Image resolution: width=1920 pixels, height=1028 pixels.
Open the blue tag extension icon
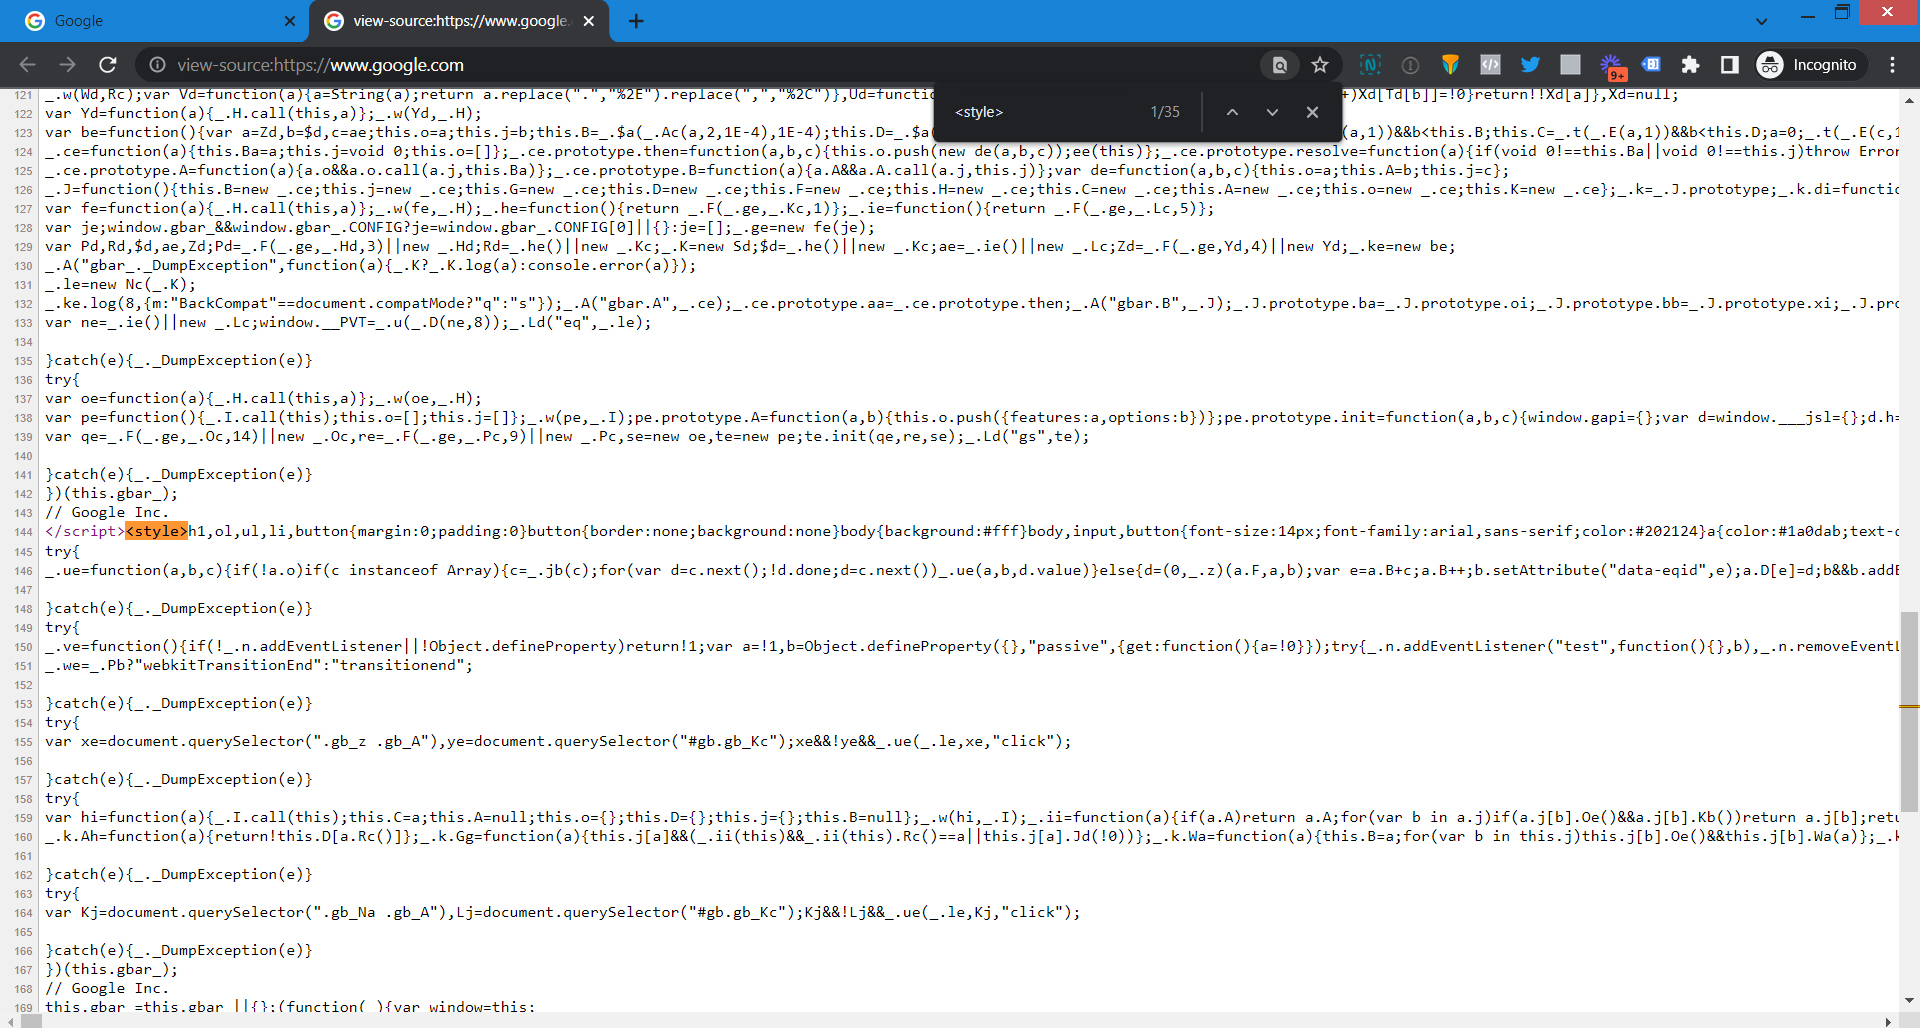[1651, 65]
